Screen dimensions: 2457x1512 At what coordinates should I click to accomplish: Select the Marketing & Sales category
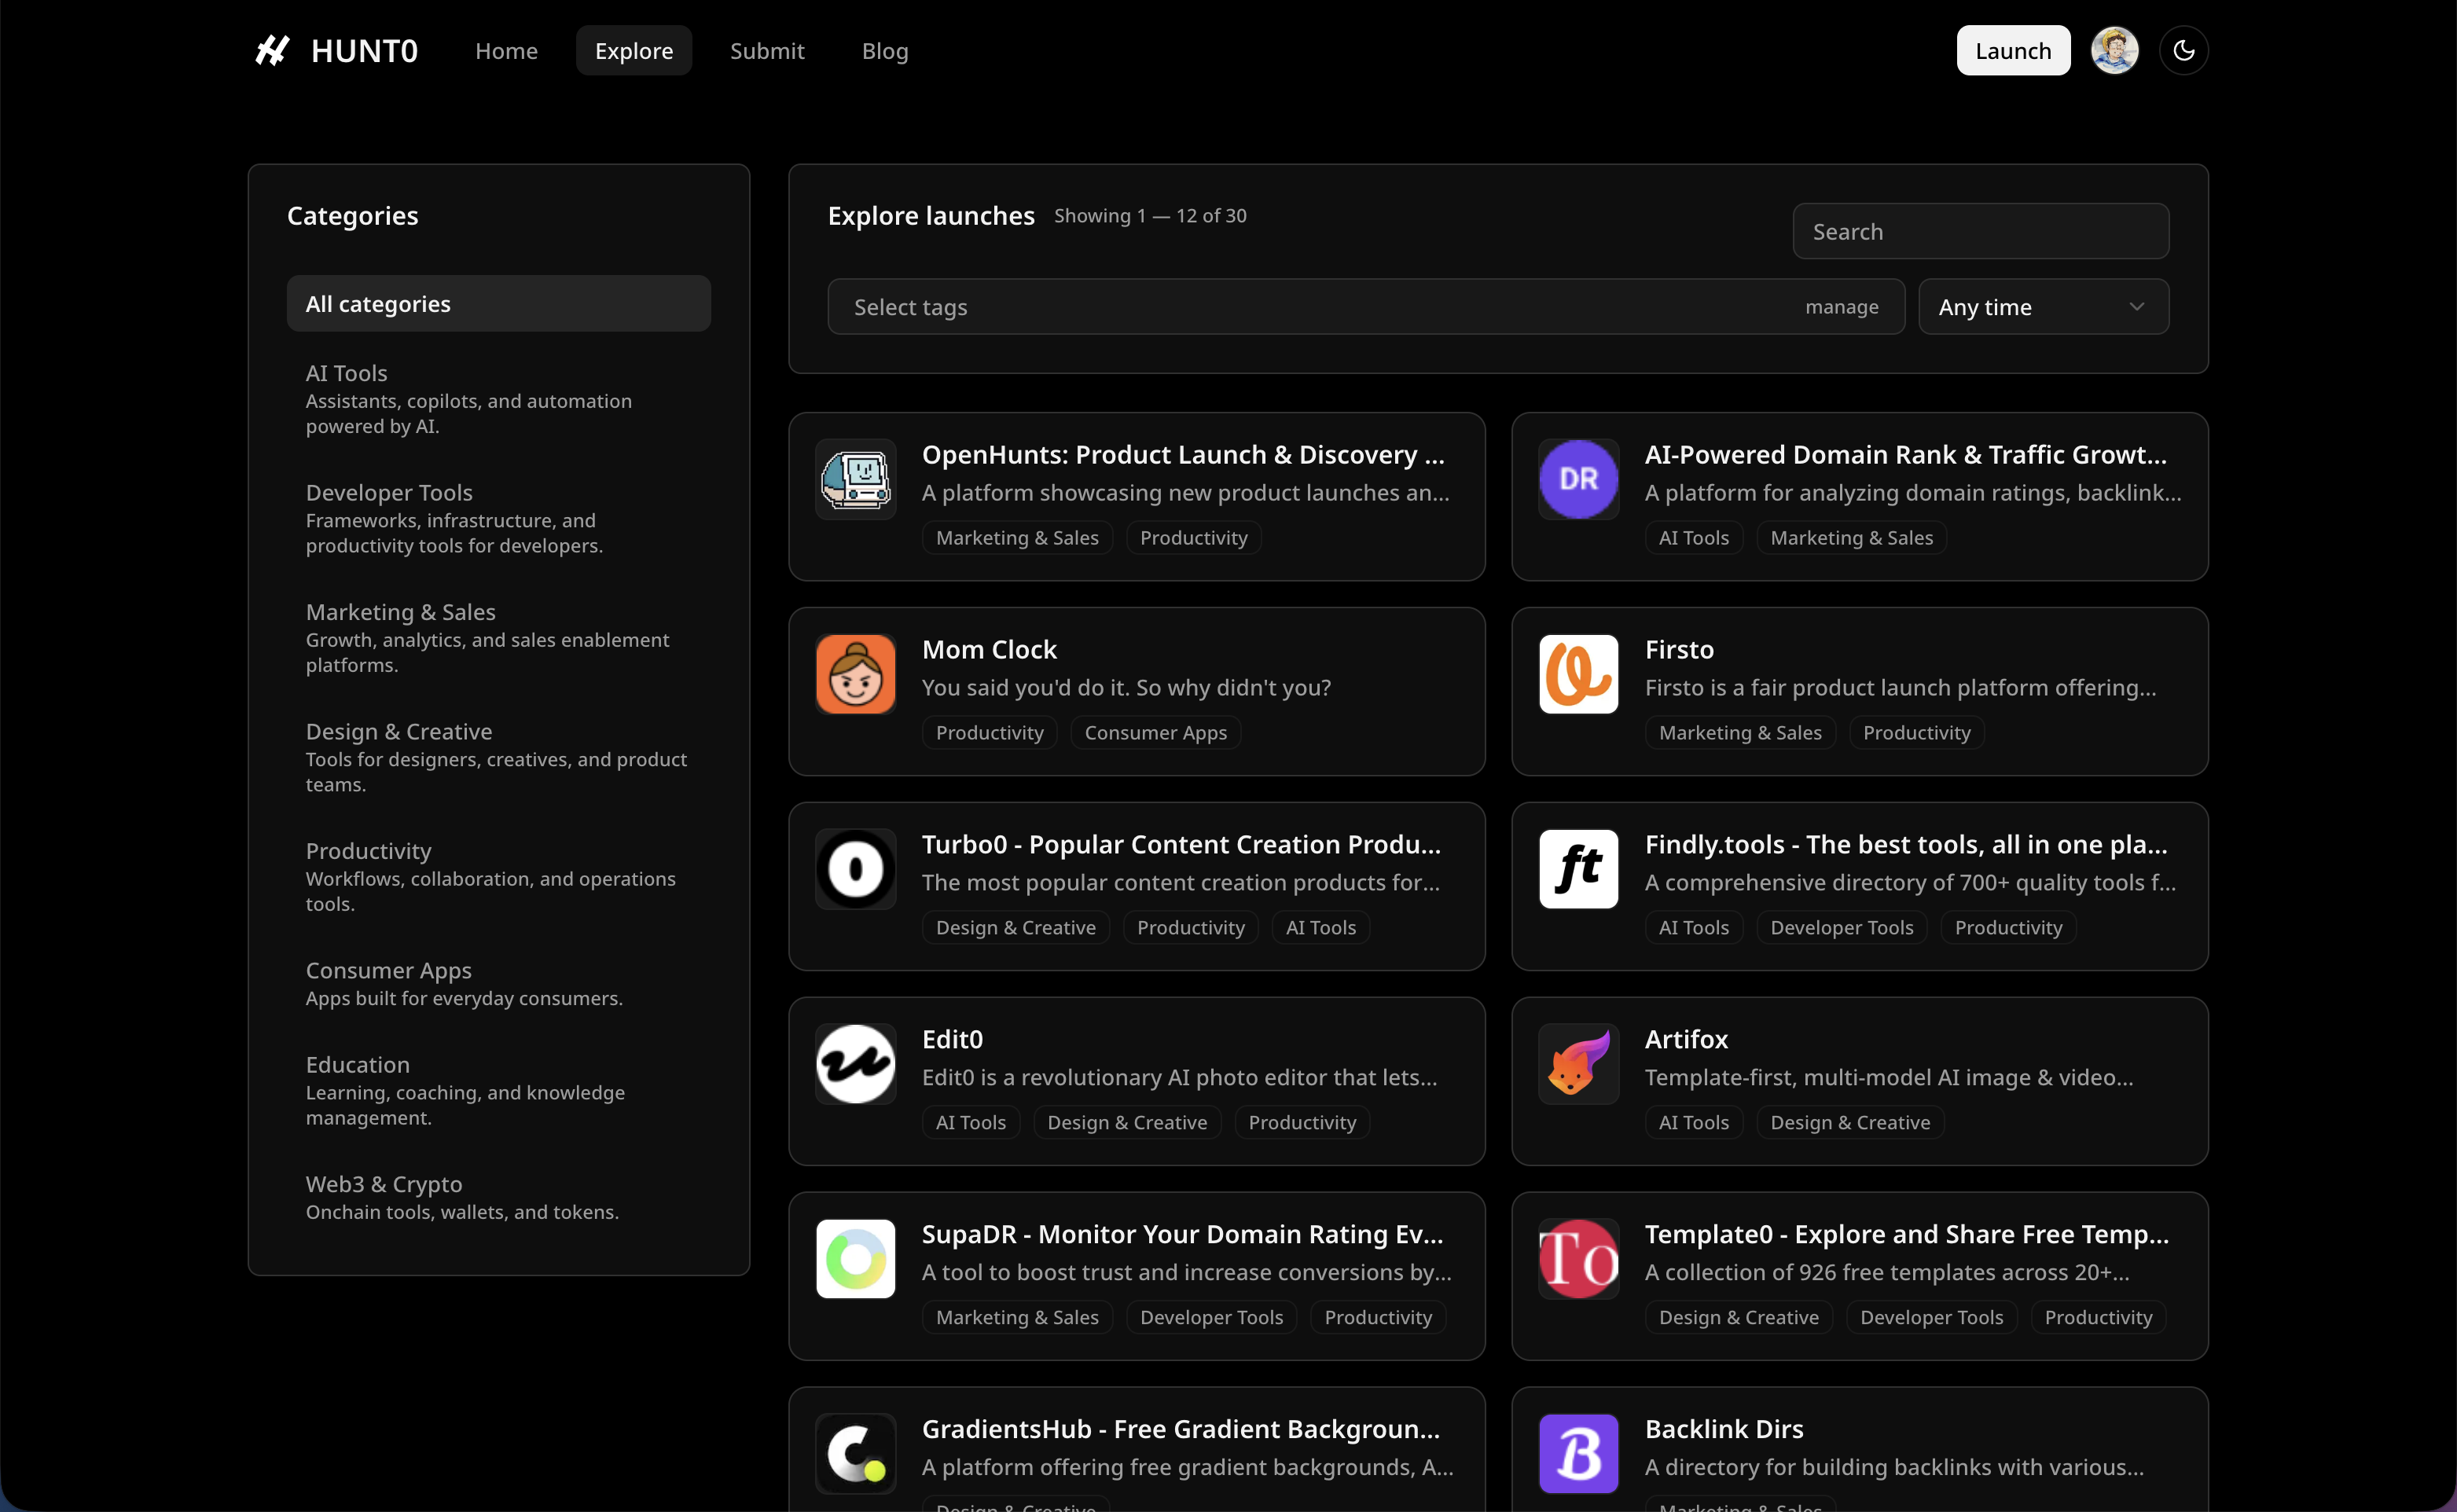(498, 637)
